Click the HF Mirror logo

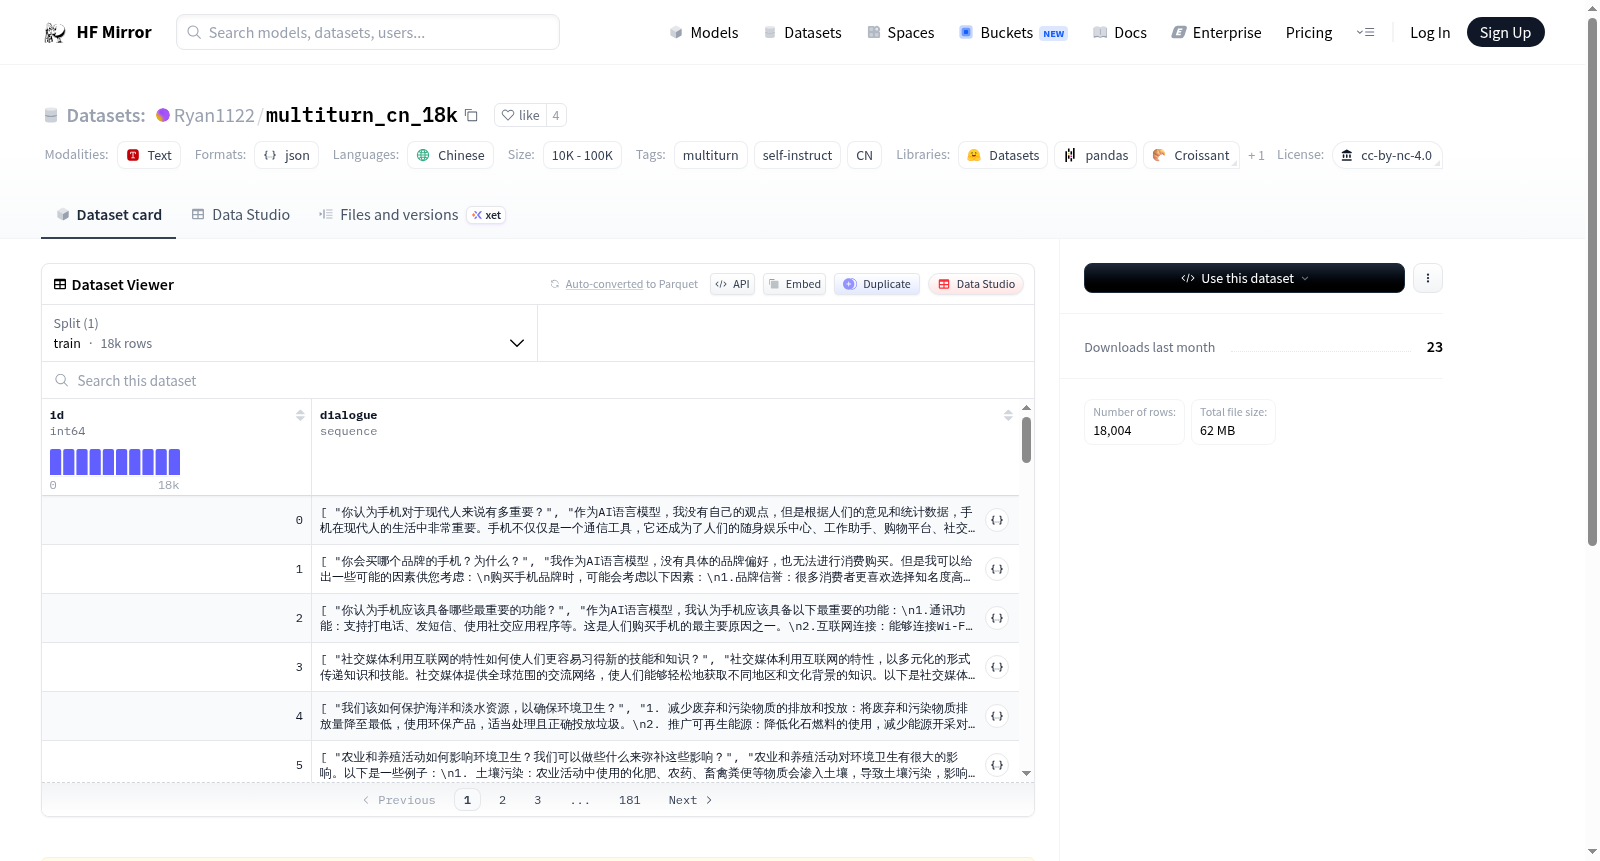[97, 32]
